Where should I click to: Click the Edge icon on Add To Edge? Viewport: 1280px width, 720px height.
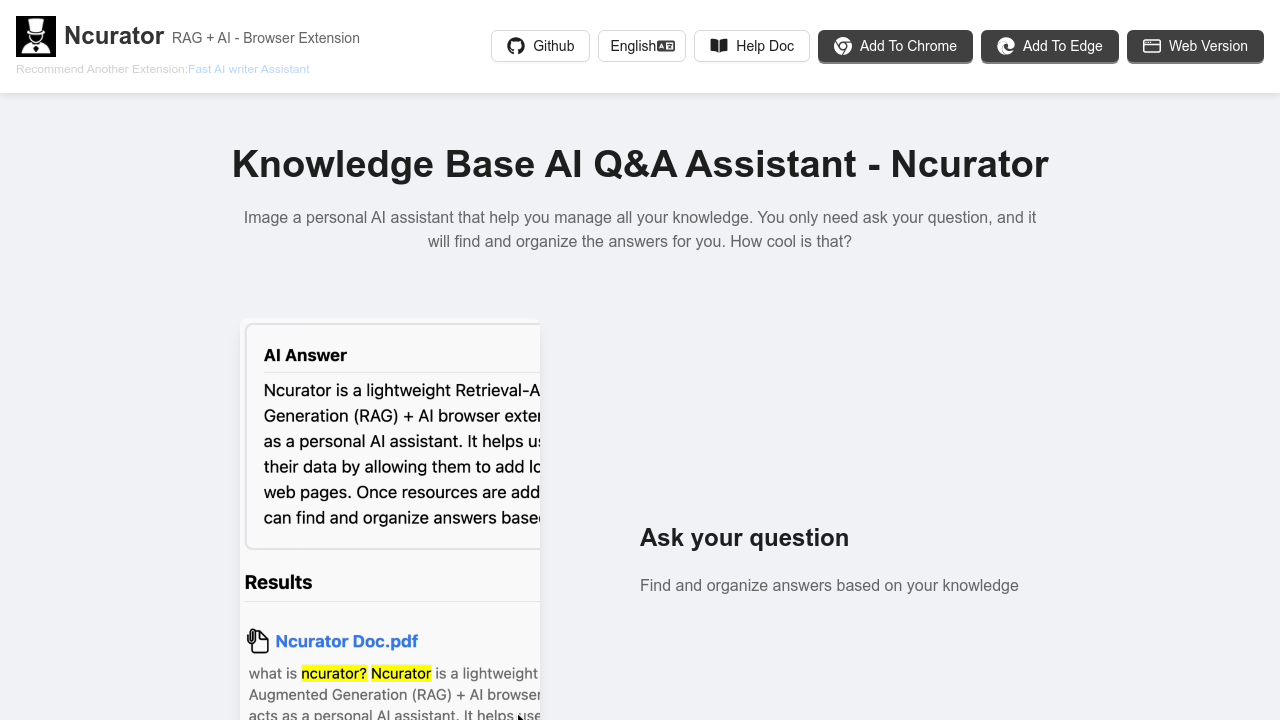pyautogui.click(x=1007, y=46)
